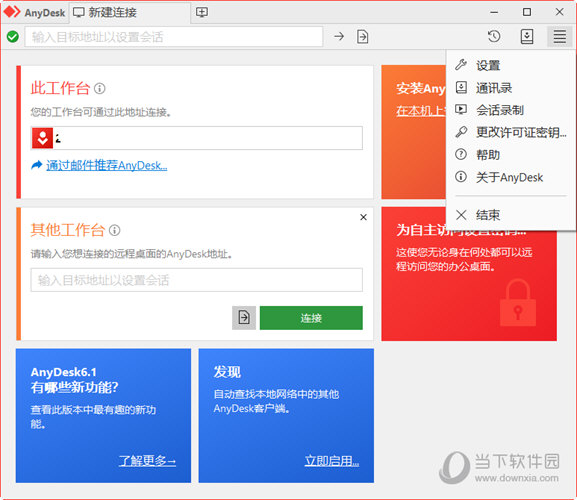Viewport: 577px width, 500px height.
Task: Click file transfer button beside 连接
Action: 244,318
